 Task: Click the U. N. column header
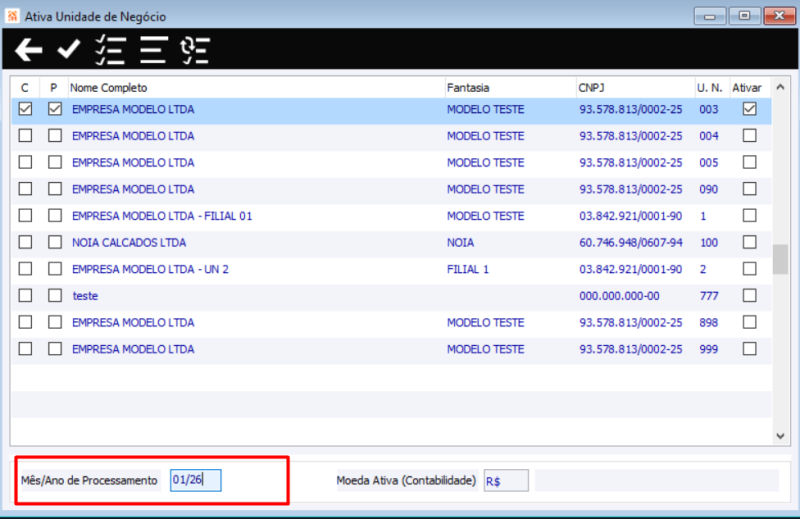tap(712, 88)
